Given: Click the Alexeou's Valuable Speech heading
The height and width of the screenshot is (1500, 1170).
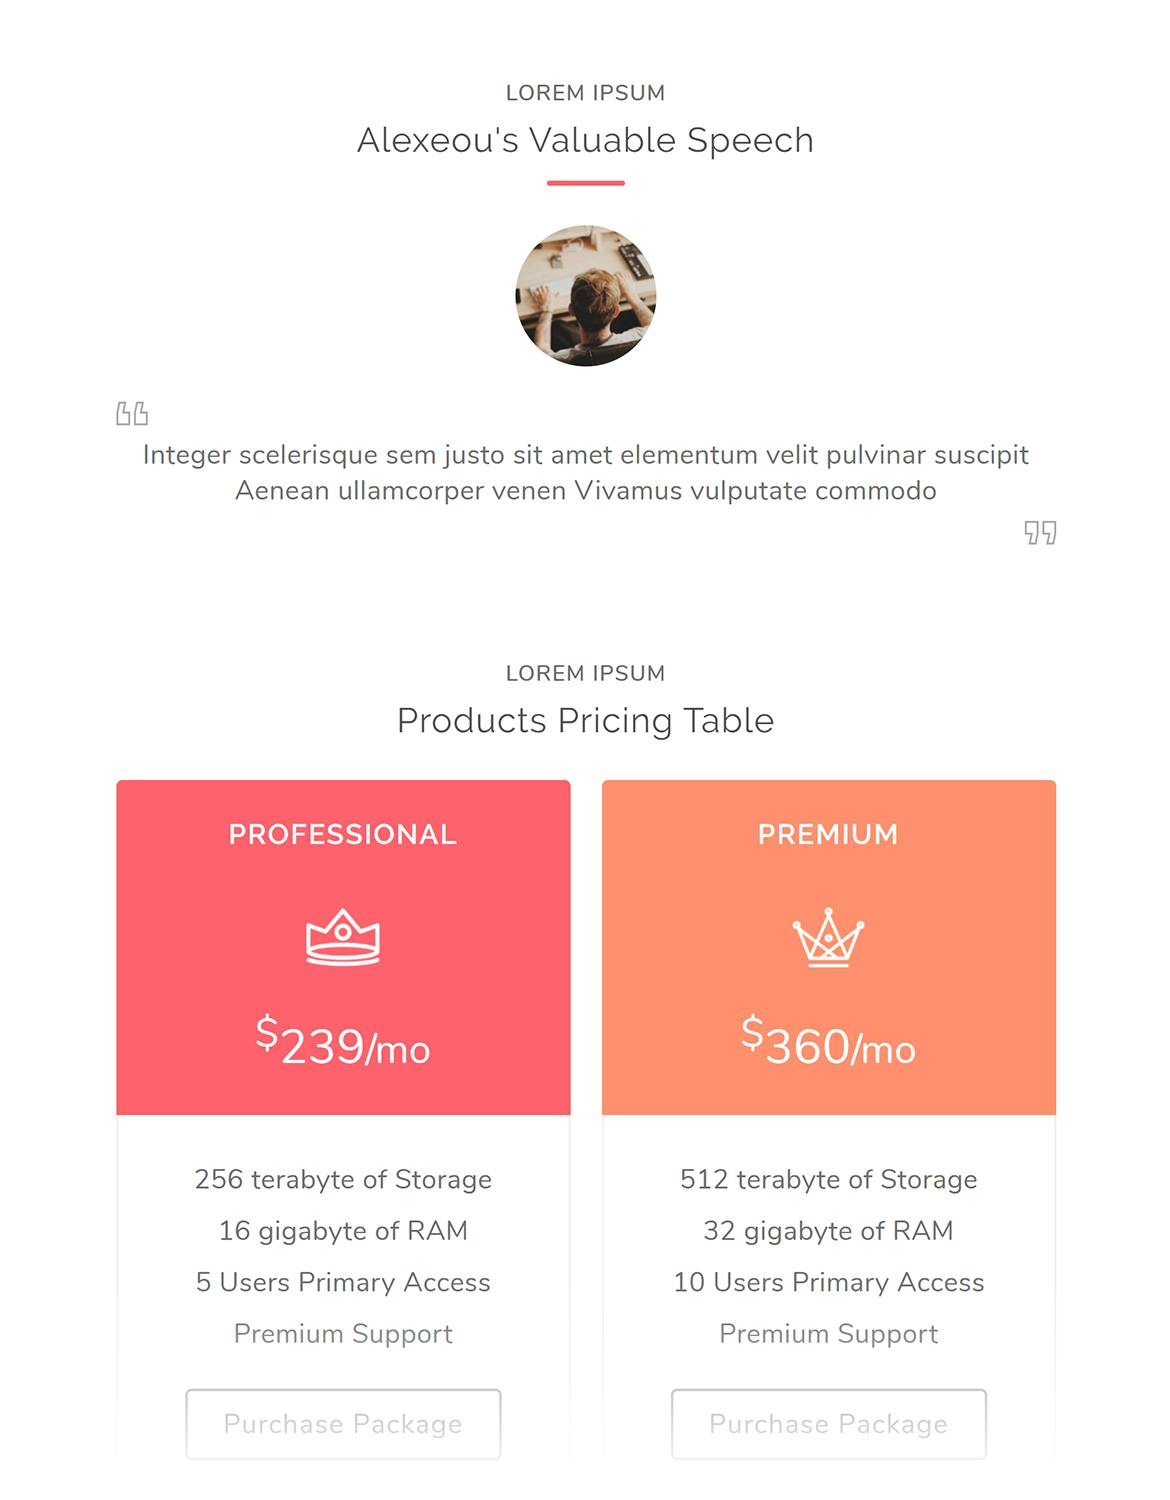Looking at the screenshot, I should (x=586, y=140).
